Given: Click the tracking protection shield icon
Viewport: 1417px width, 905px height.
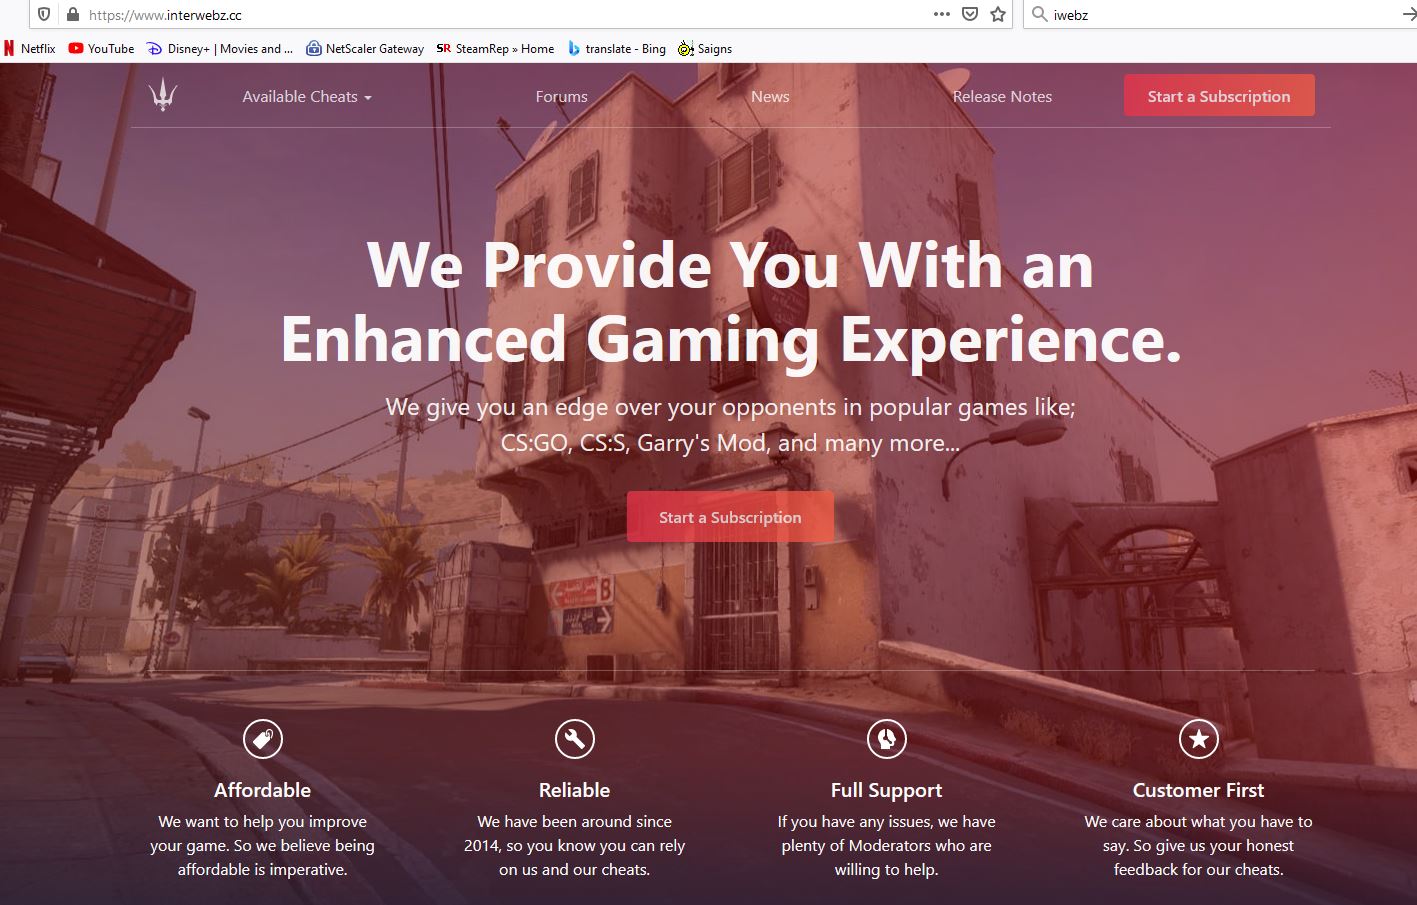Looking at the screenshot, I should pos(44,15).
